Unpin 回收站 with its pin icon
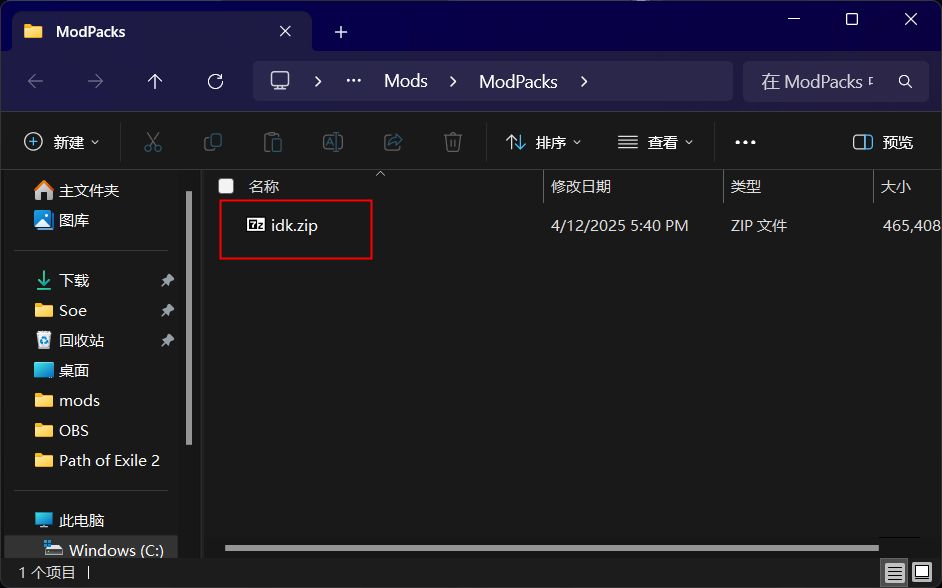This screenshot has height=588, width=942. (168, 340)
